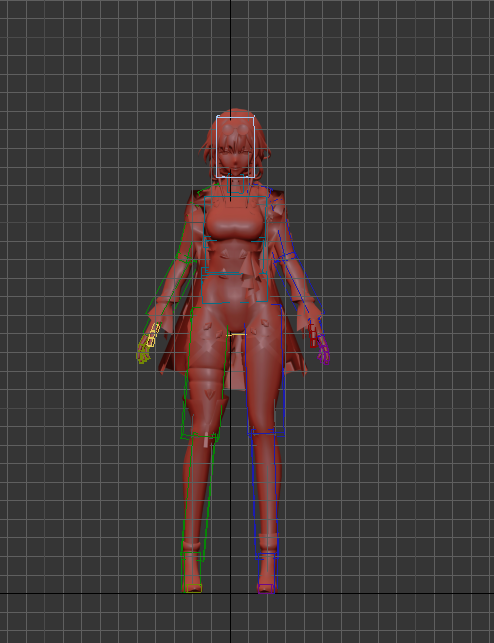Screen dimensions: 494x643
Task: Select the yellow toe bone box
Action: point(192,588)
